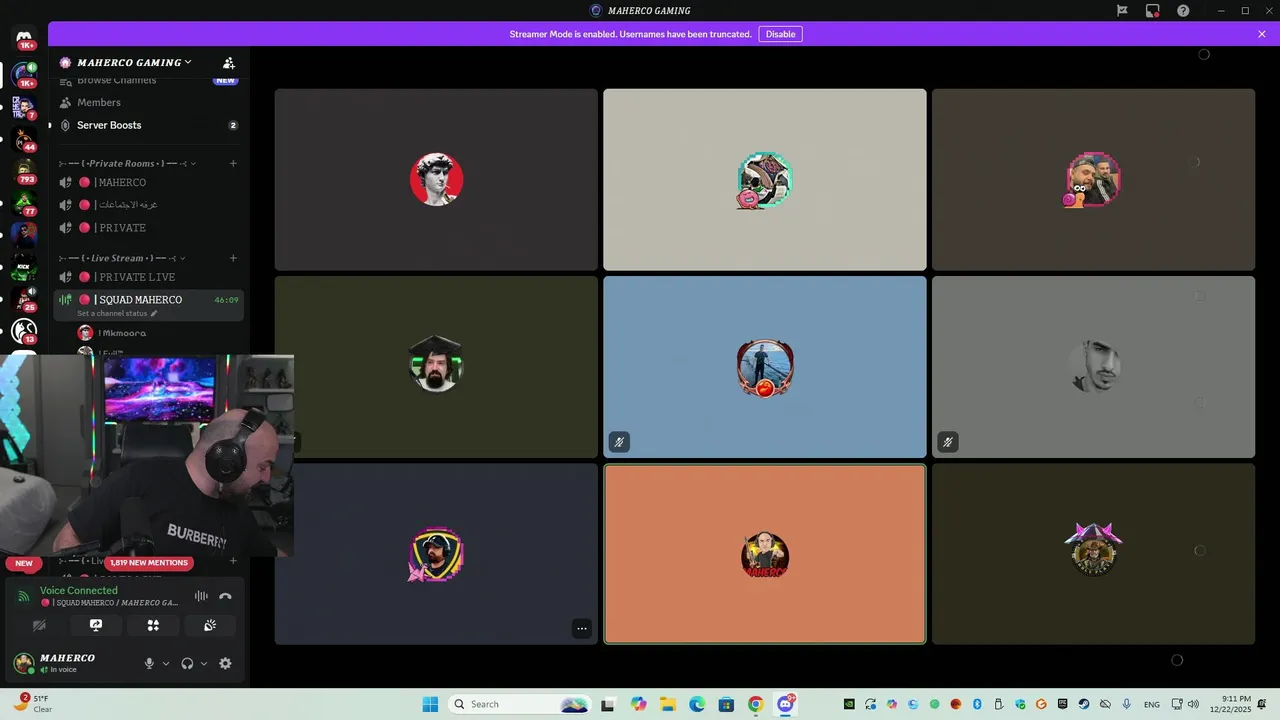Select tile with pink winged avatar

click(x=1093, y=554)
